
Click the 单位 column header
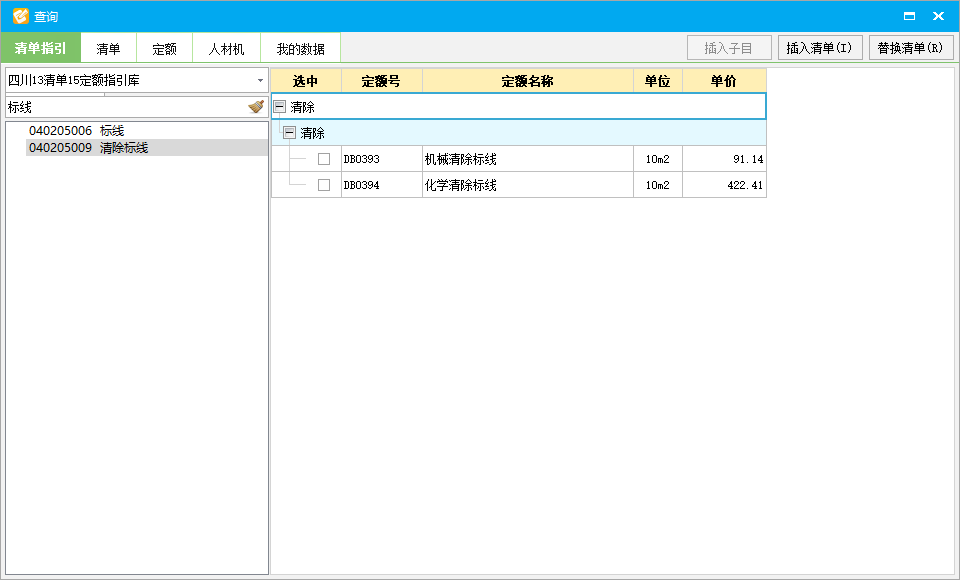tap(658, 81)
